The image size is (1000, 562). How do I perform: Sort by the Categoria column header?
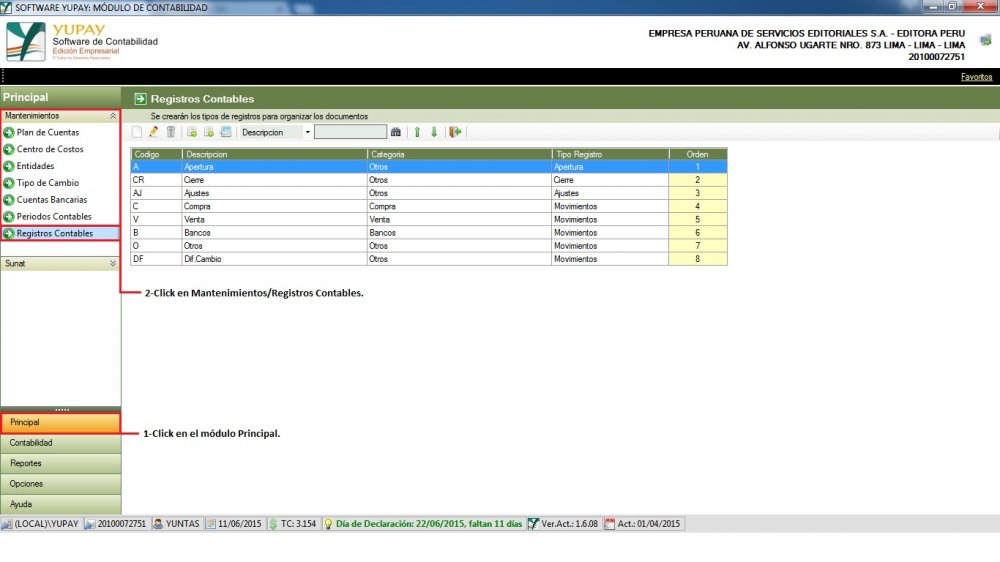pyautogui.click(x=459, y=154)
